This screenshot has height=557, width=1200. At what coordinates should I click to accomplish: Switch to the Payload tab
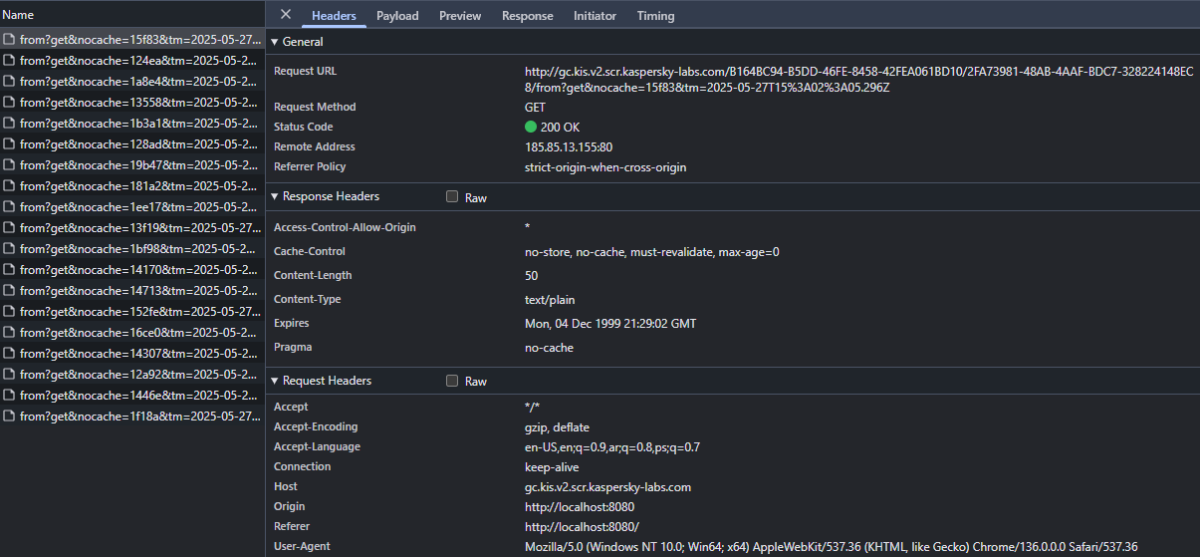click(x=397, y=16)
